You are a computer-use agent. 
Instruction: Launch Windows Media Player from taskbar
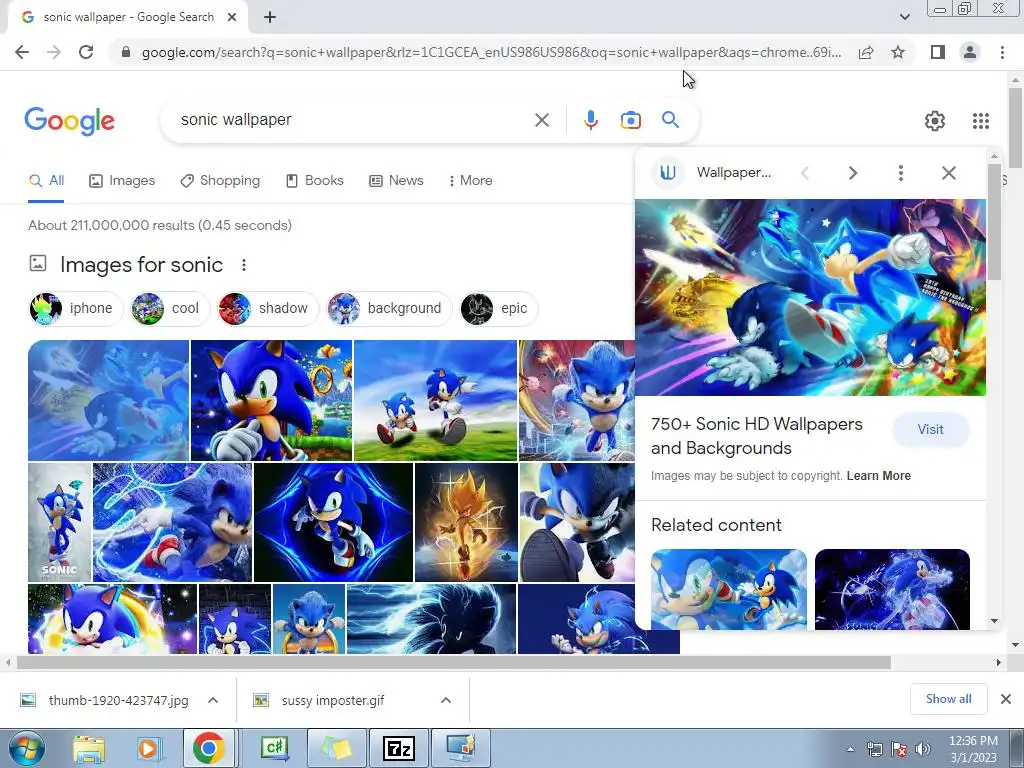tap(148, 748)
